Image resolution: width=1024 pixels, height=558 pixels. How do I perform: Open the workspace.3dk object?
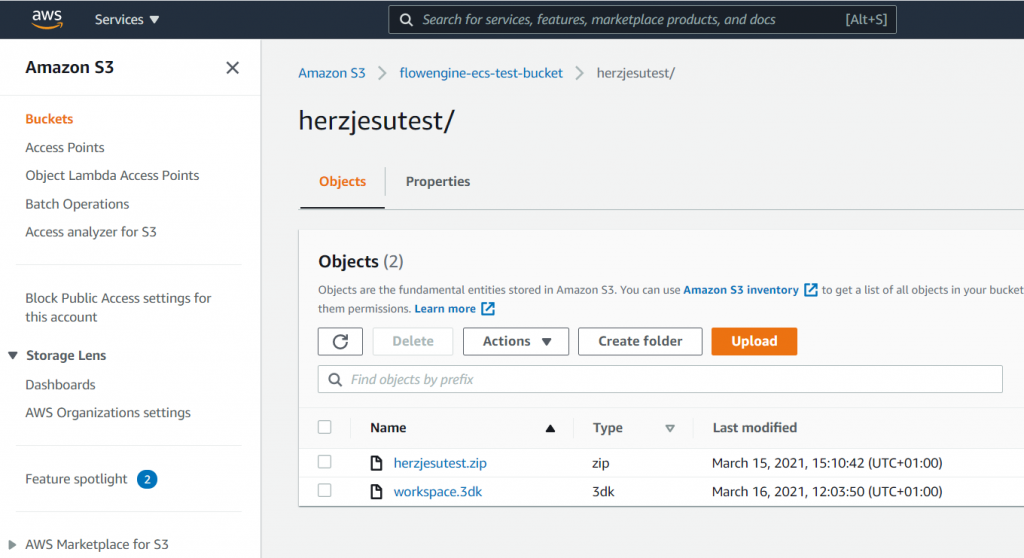point(438,492)
